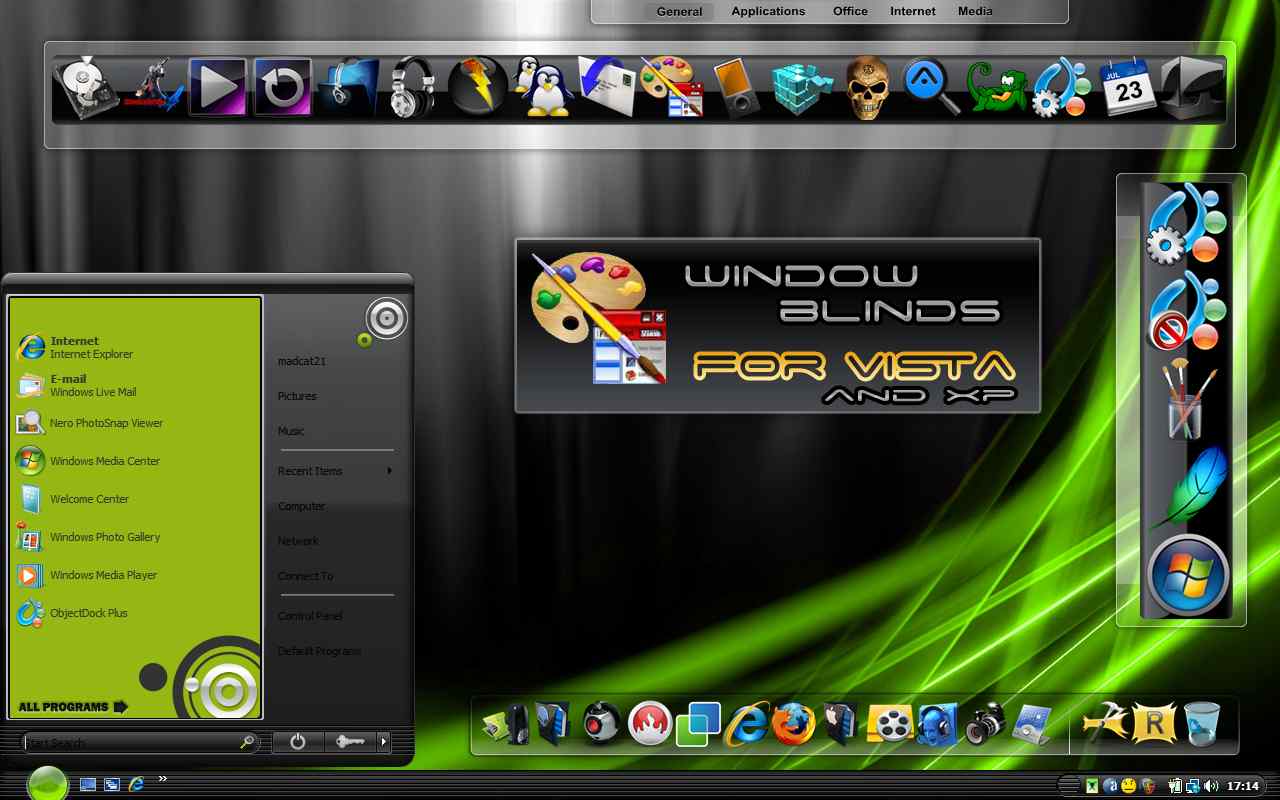Open the green gecko lizard icon
Screen dimensions: 1280x800
pos(996,87)
